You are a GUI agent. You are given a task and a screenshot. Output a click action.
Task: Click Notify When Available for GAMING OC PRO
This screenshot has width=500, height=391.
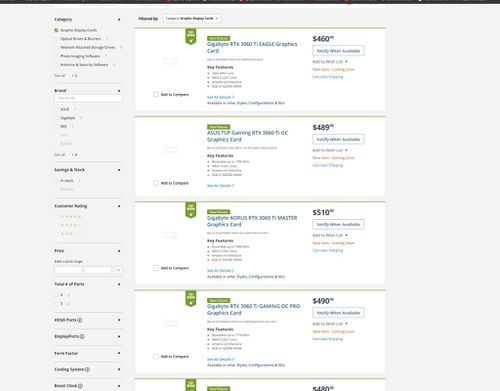(x=338, y=313)
